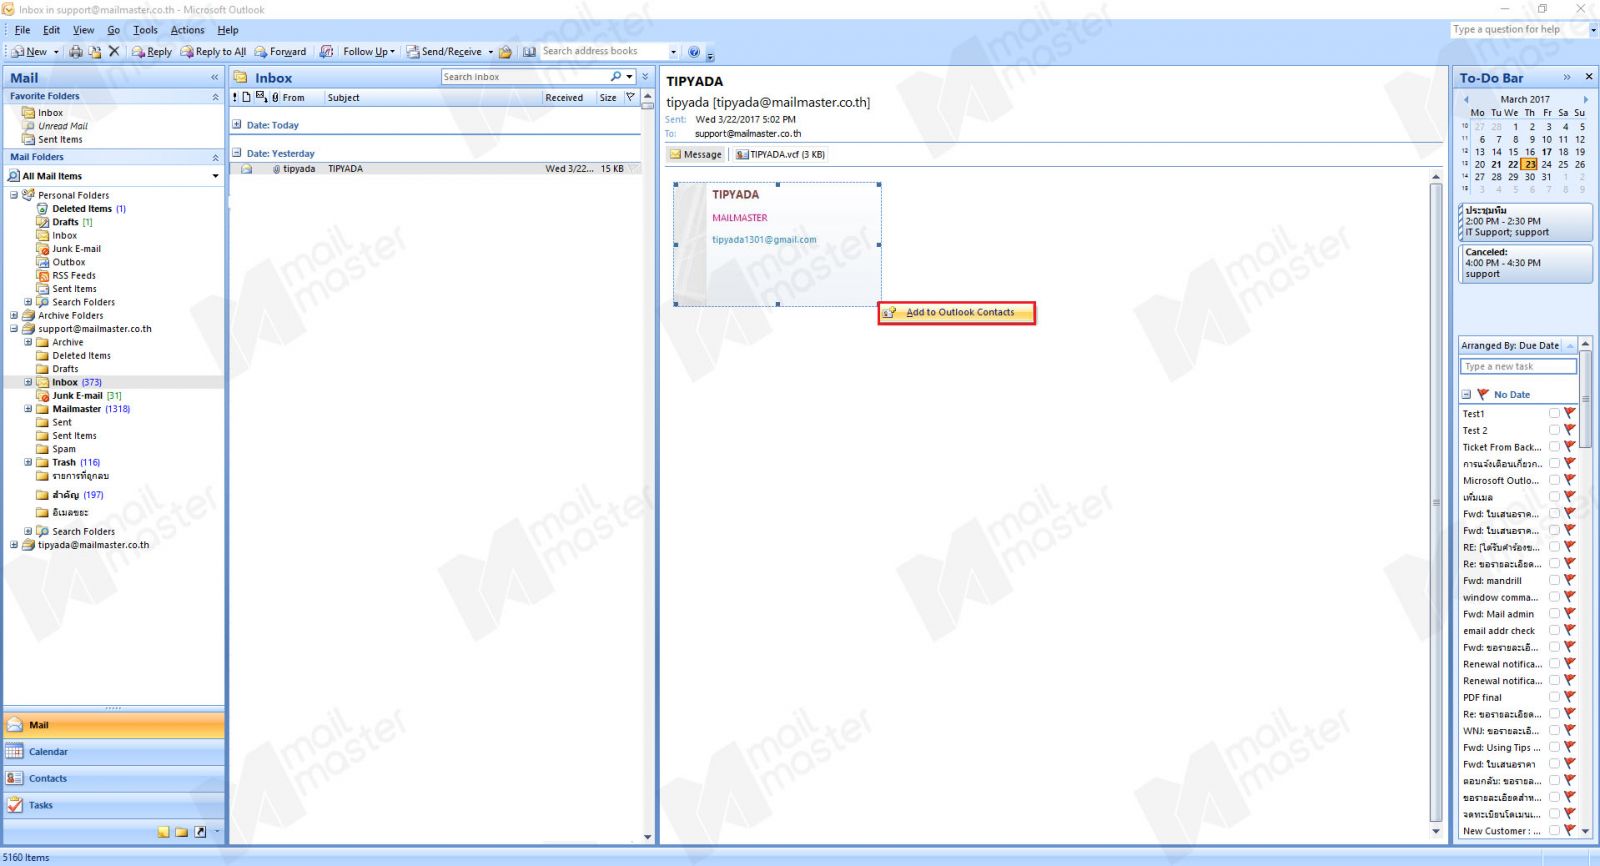Expand the query builder chevron
This screenshot has height=866, width=1600.
(x=645, y=77)
